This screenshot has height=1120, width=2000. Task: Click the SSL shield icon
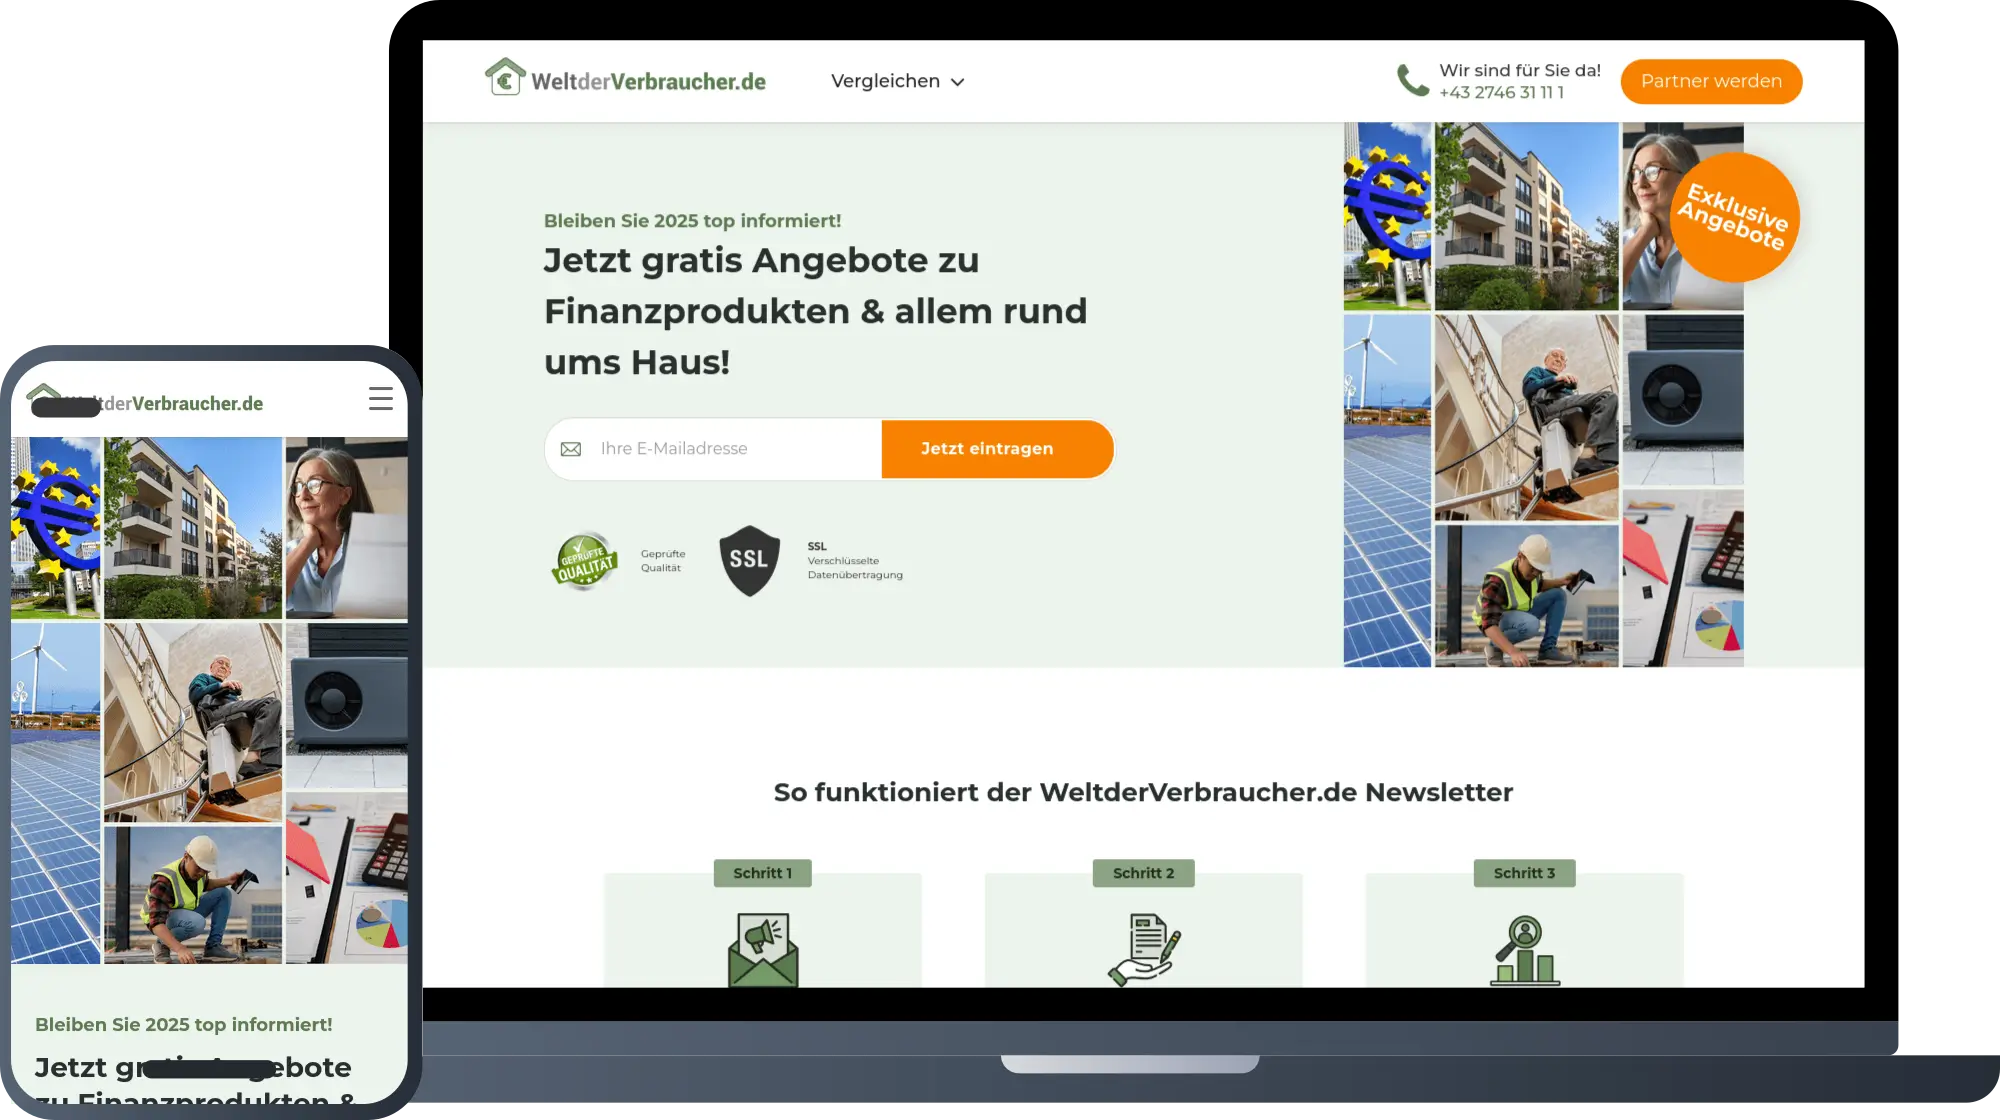(x=750, y=560)
